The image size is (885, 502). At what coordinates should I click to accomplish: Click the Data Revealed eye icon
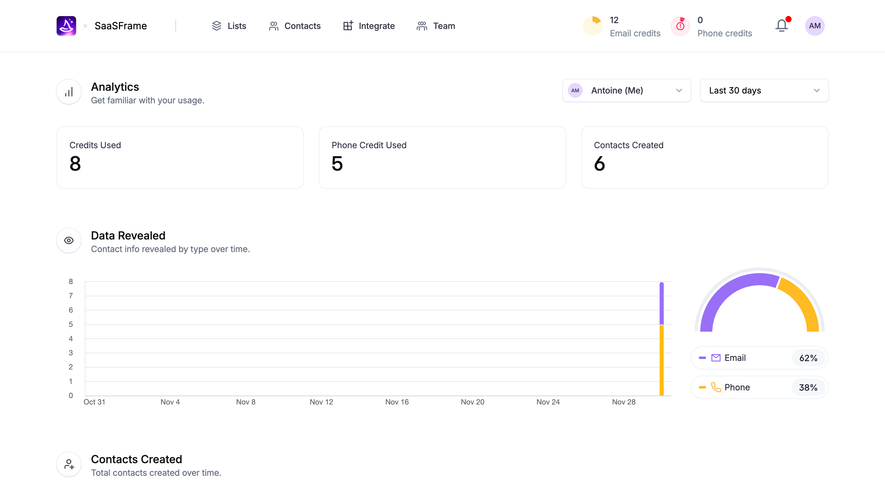pos(69,241)
